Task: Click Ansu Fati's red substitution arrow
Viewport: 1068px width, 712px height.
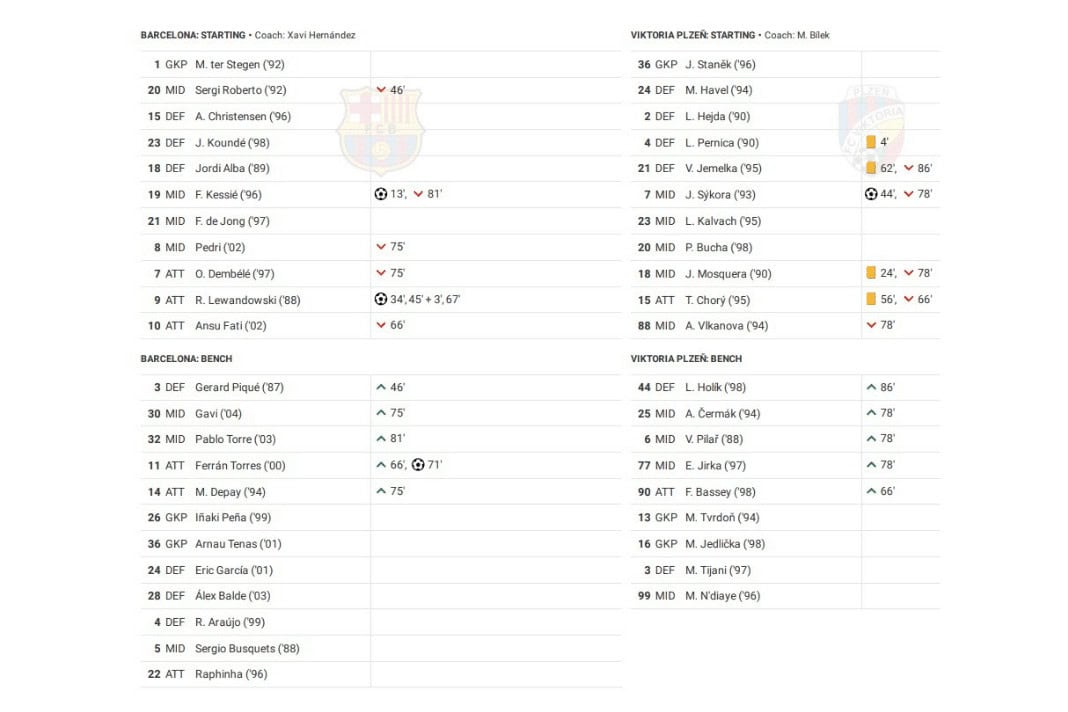Action: coord(380,325)
